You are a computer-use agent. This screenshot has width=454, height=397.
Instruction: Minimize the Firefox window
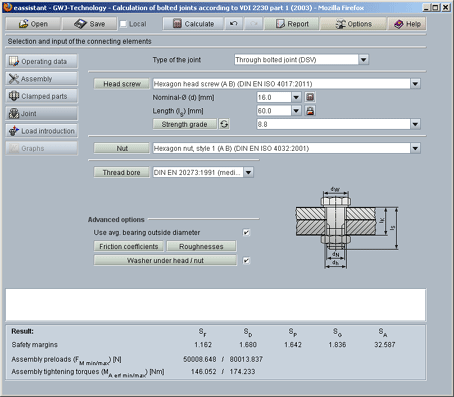point(426,7)
